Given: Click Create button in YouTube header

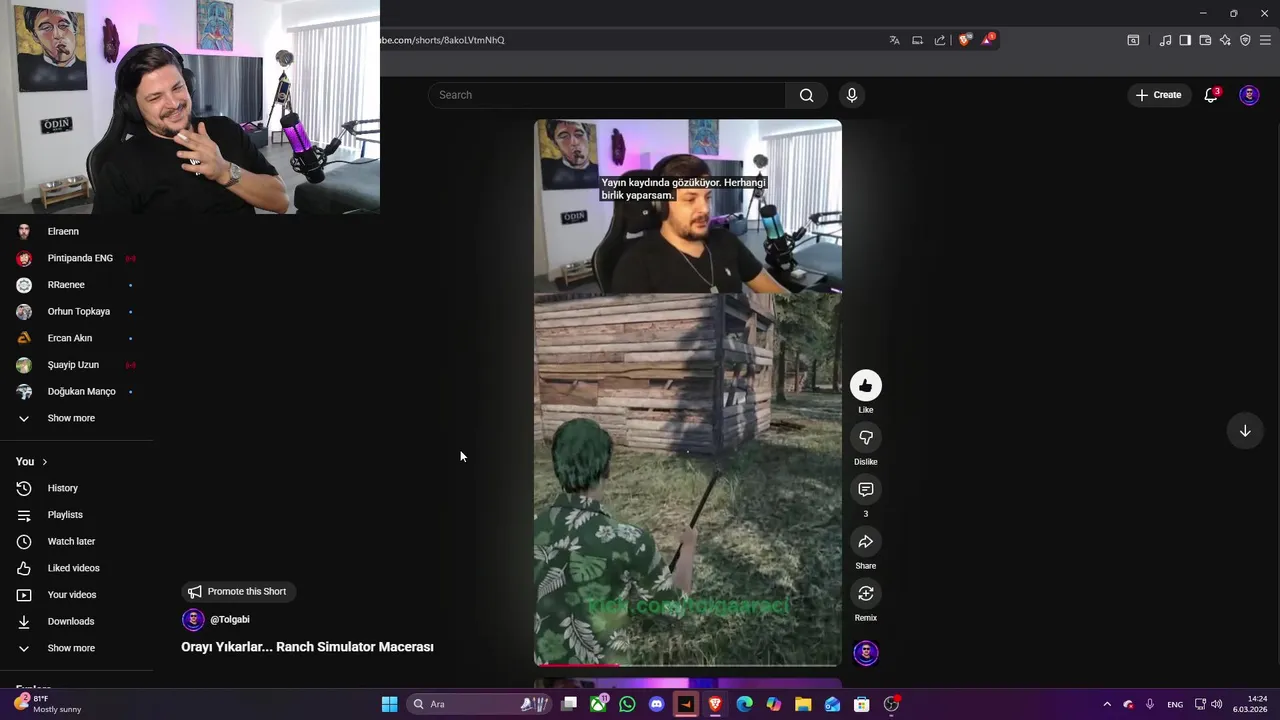Looking at the screenshot, I should point(1159,95).
